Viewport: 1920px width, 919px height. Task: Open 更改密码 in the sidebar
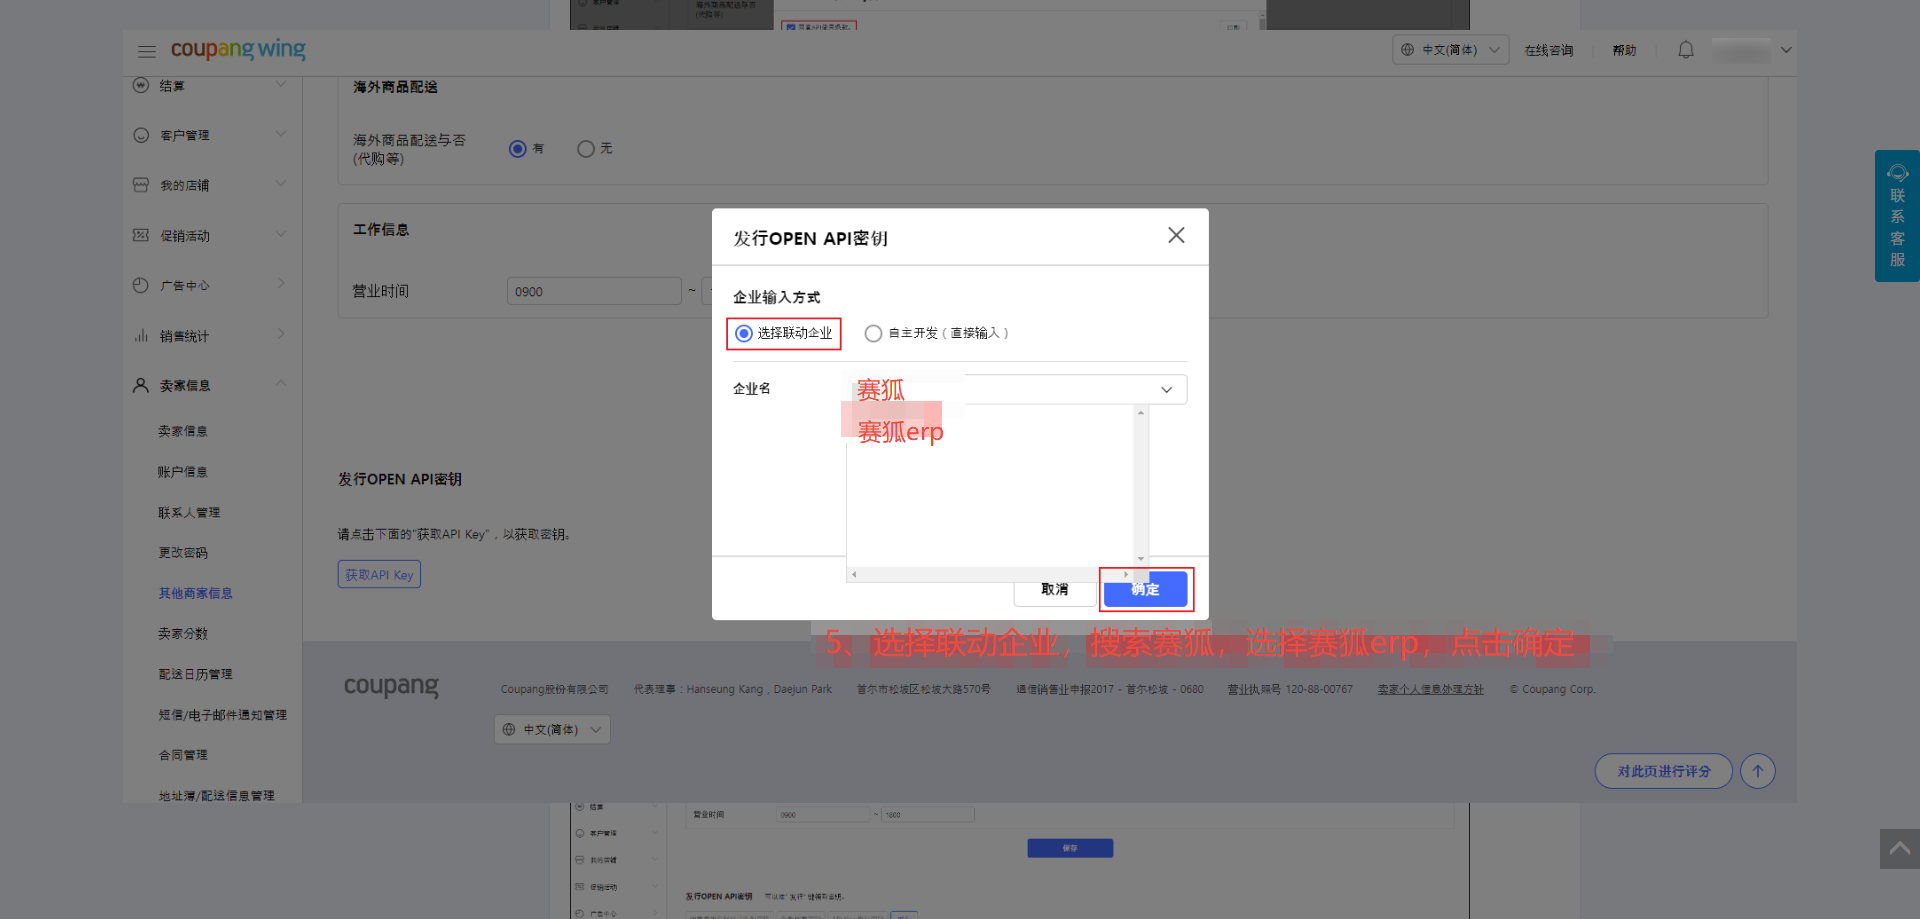[183, 553]
